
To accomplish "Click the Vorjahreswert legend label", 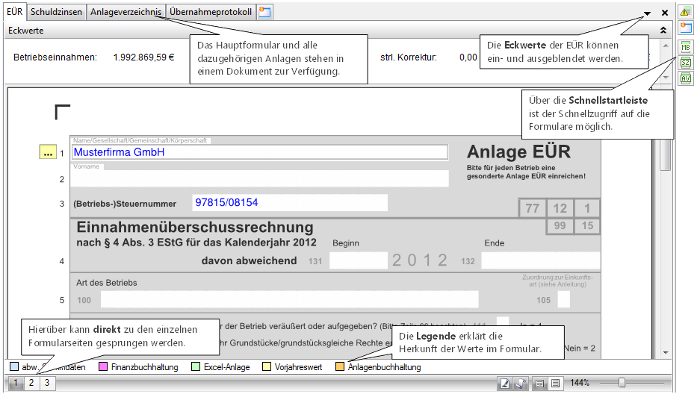I will click(x=298, y=367).
